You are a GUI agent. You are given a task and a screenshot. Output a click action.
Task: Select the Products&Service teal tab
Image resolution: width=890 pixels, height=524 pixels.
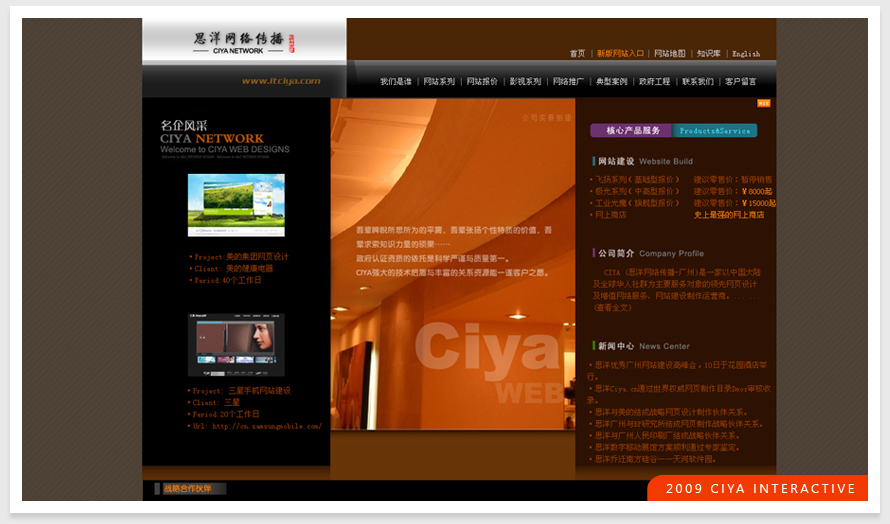(715, 131)
